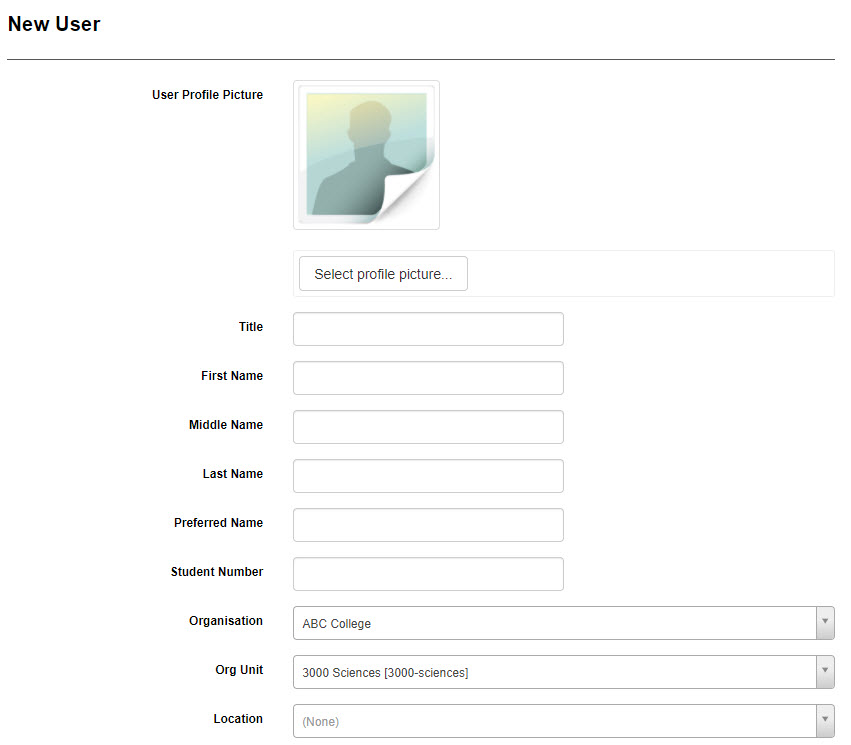851x745 pixels.
Task: Click the 'Middle Name' label text
Action: [x=226, y=425]
